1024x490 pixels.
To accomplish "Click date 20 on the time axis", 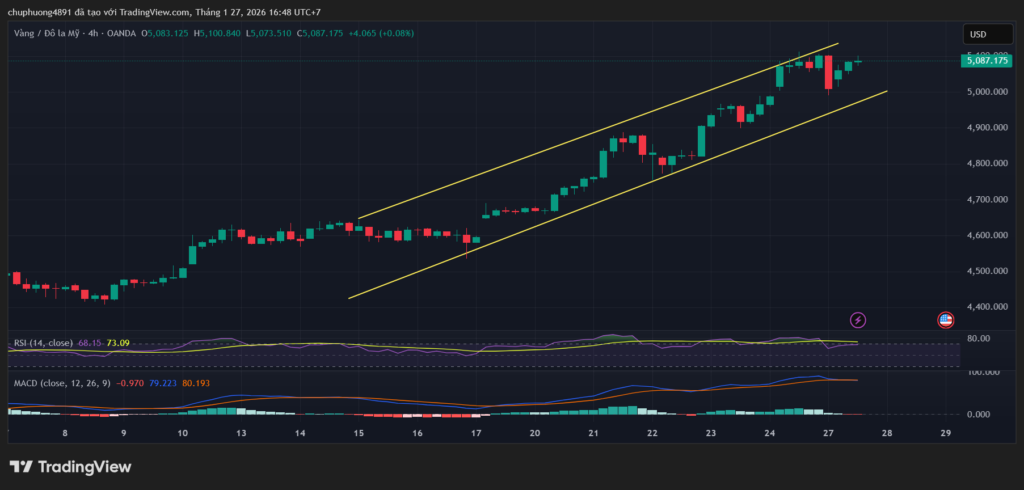I will [535, 434].
